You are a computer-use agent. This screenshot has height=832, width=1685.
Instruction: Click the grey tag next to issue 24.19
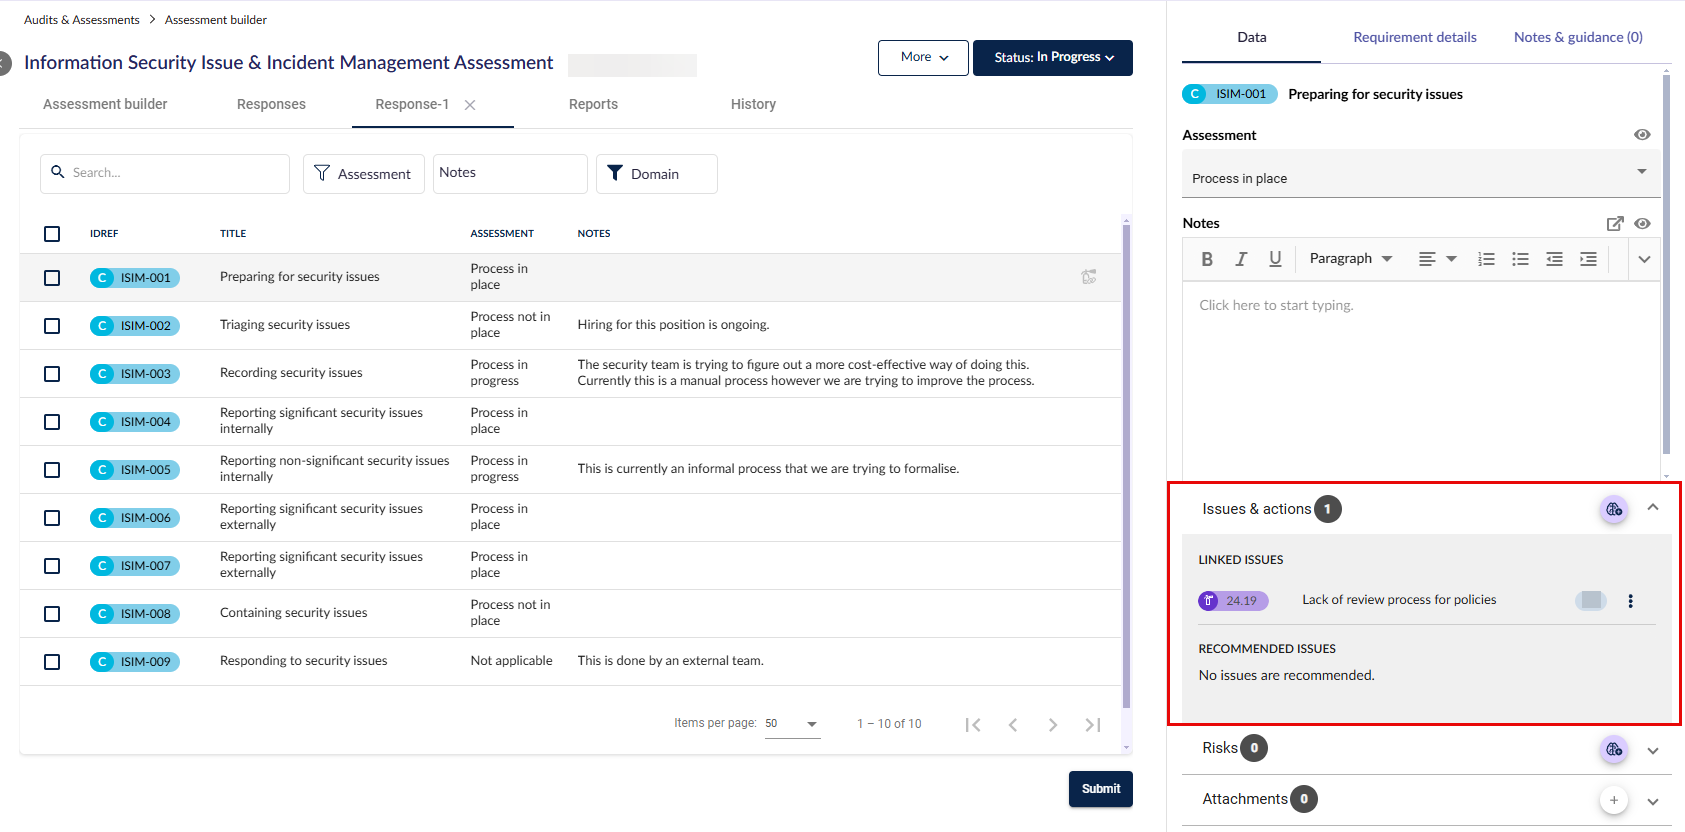click(x=1590, y=601)
